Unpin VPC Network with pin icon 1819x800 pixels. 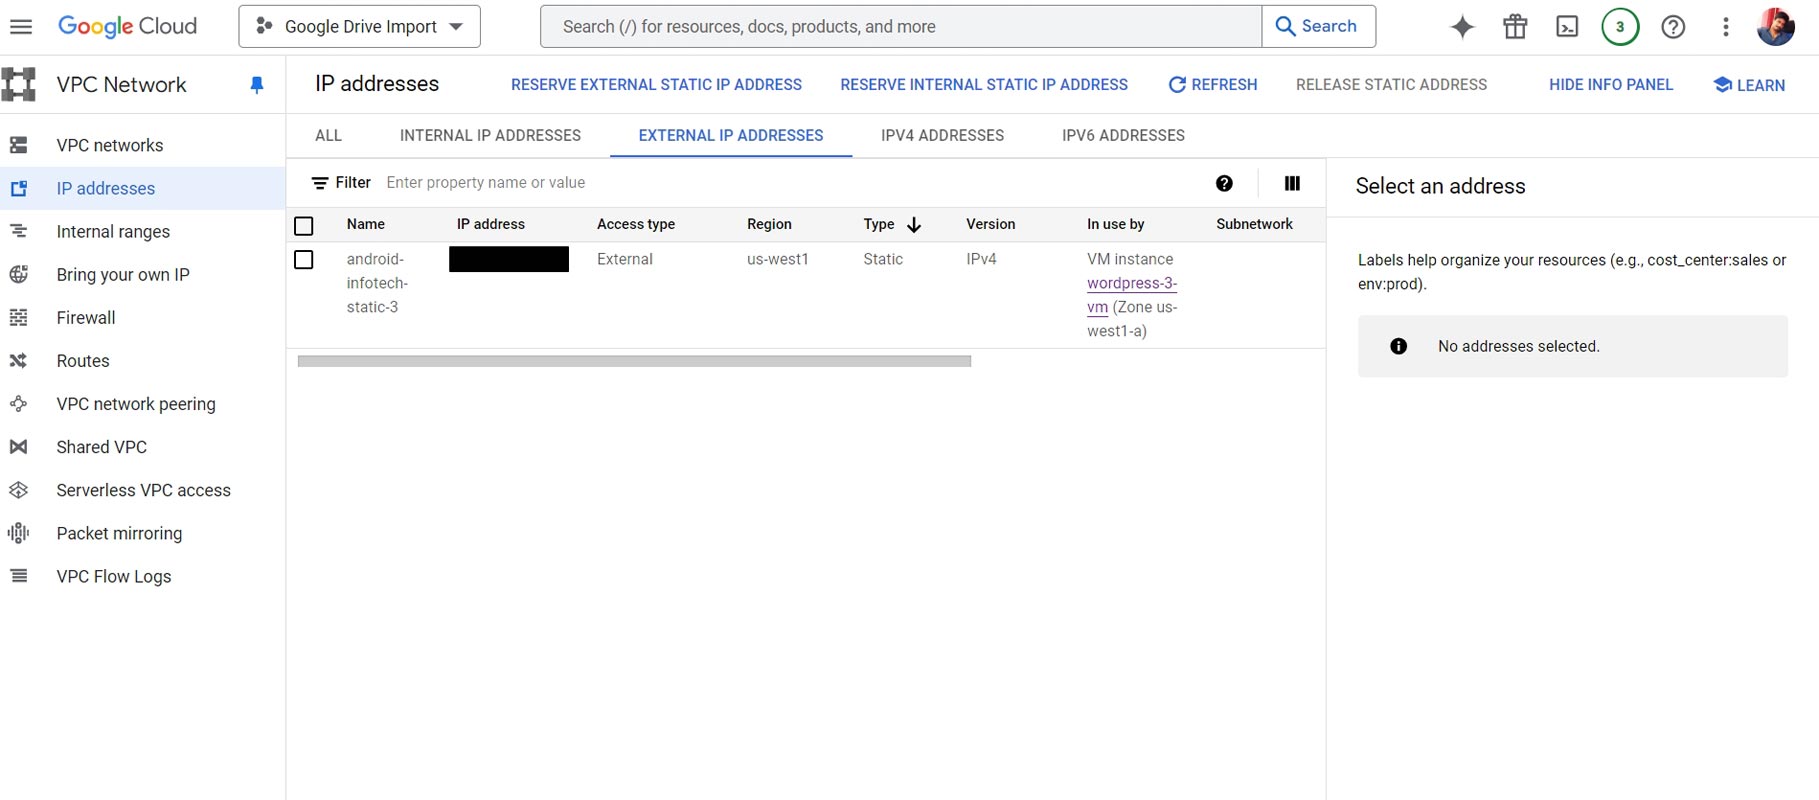coord(257,85)
